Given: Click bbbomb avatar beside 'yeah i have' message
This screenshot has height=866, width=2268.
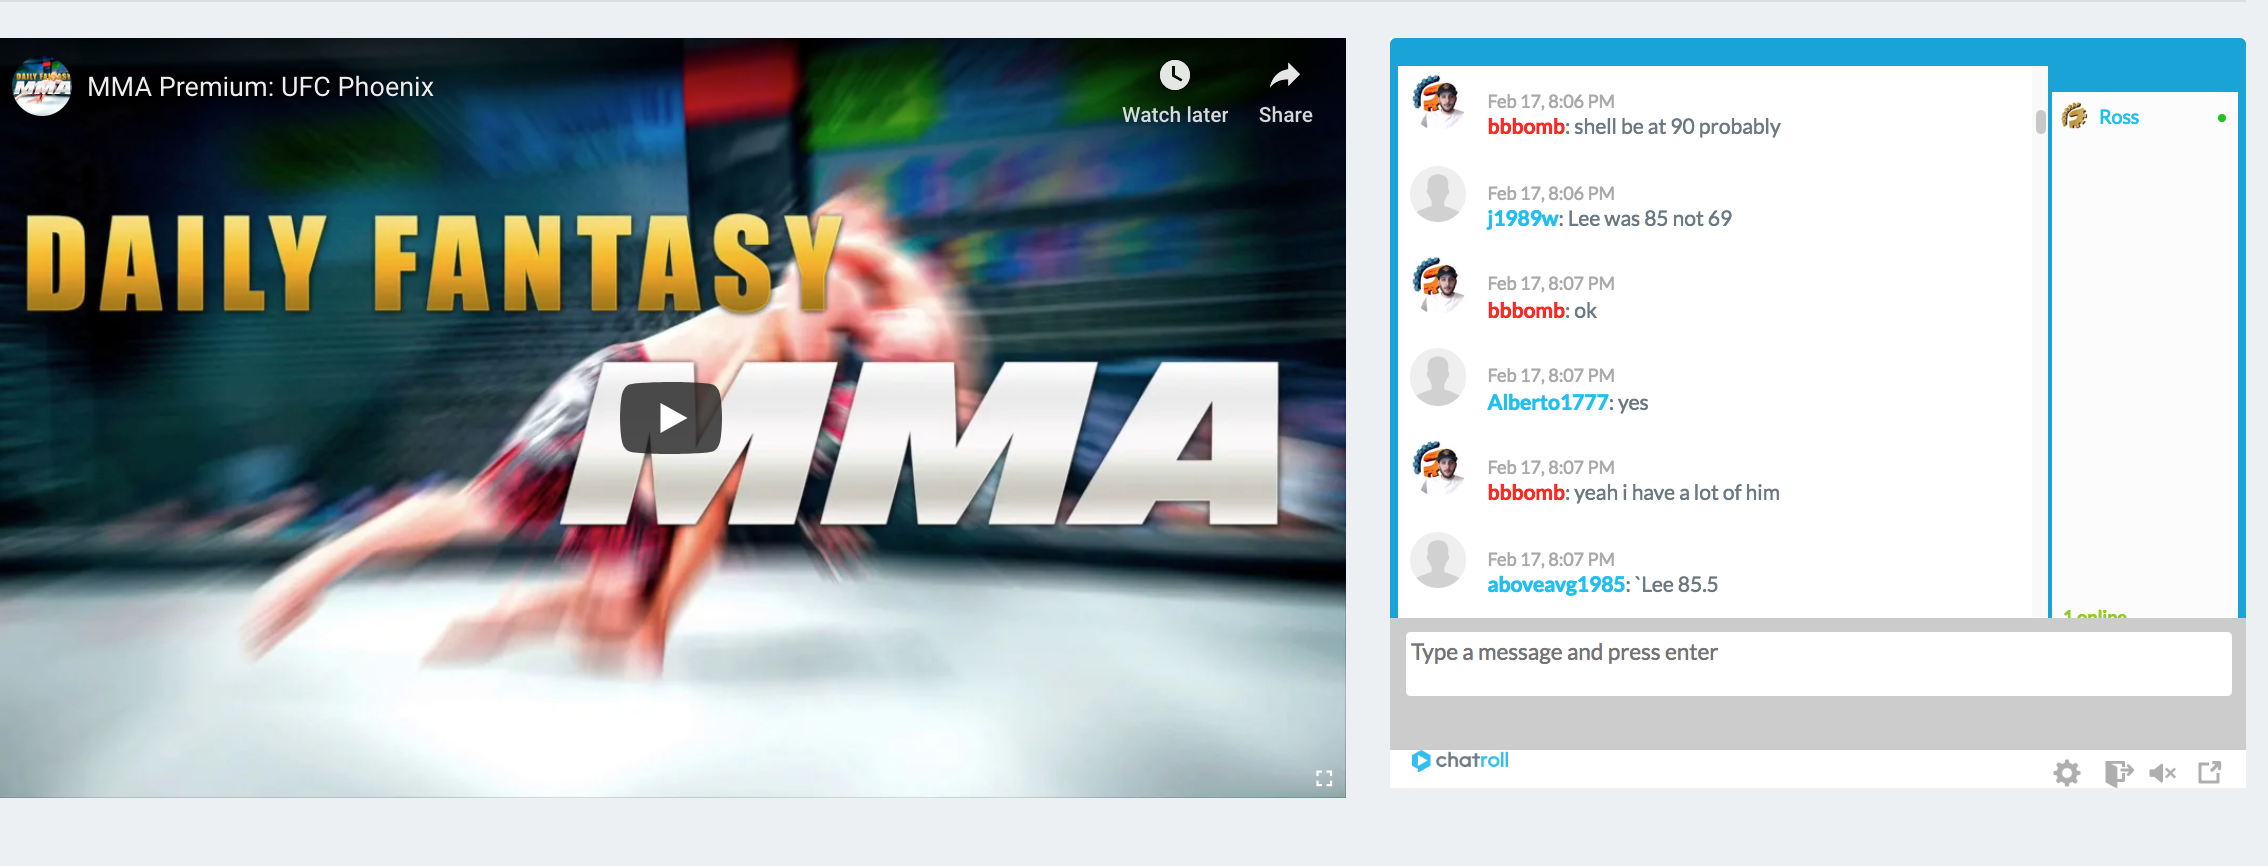Looking at the screenshot, I should click(1438, 469).
